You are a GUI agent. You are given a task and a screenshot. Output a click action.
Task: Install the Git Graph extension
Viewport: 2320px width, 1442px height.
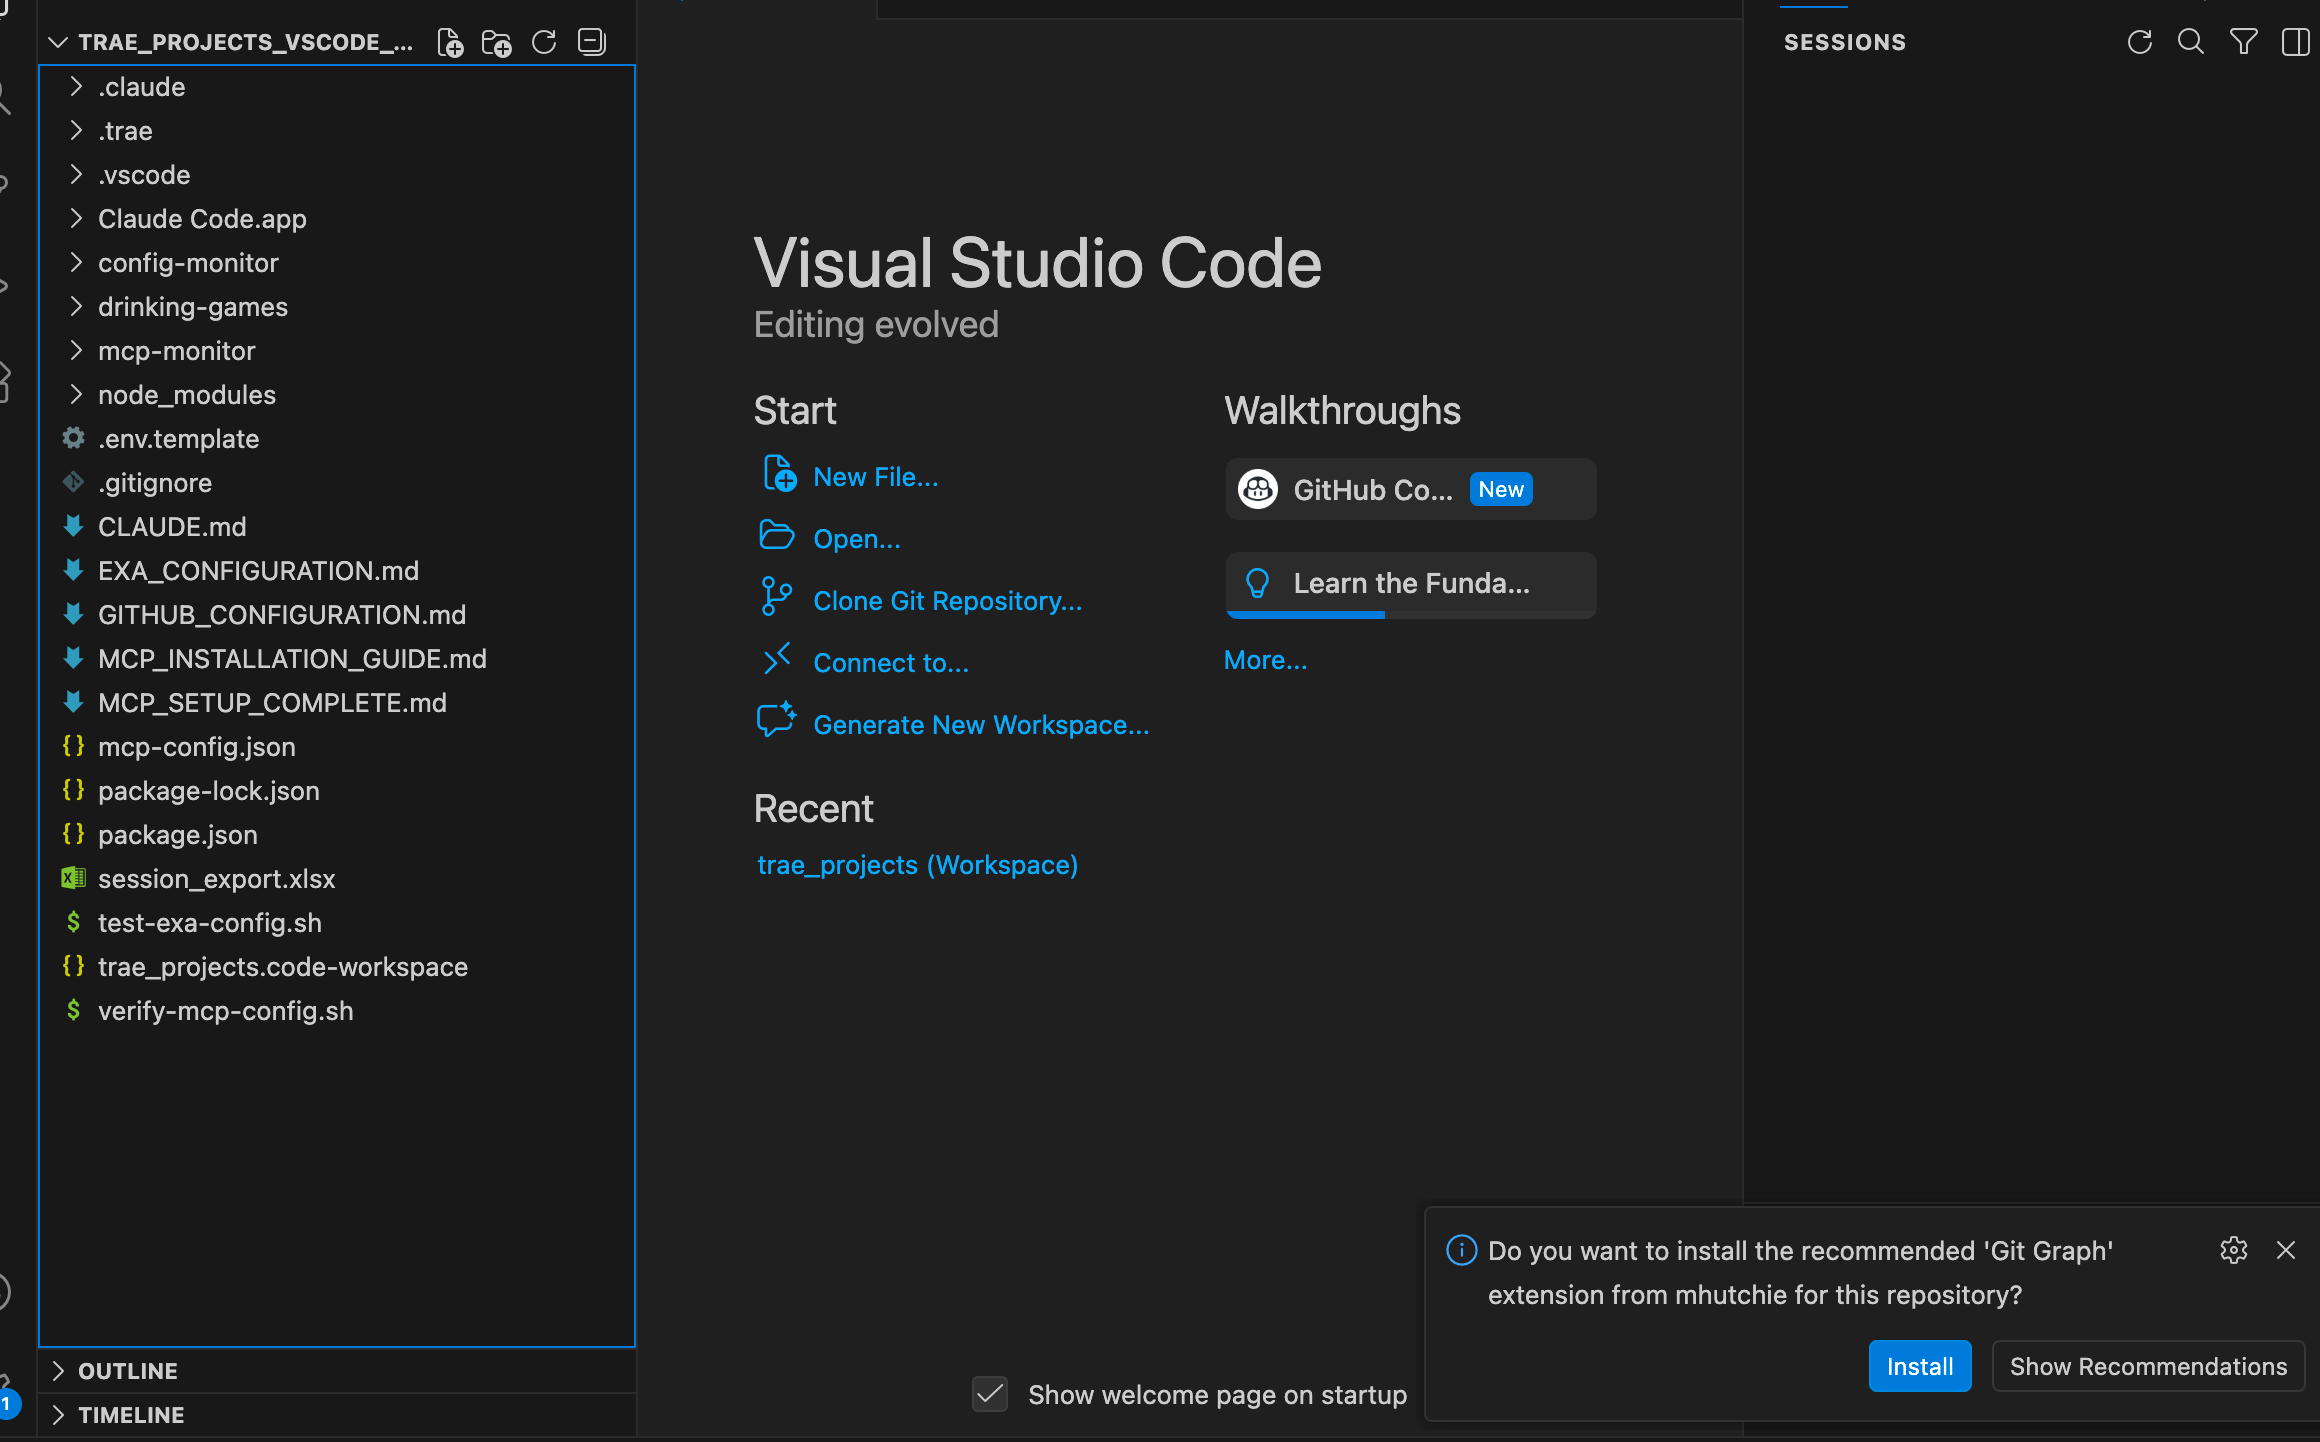pyautogui.click(x=1919, y=1366)
